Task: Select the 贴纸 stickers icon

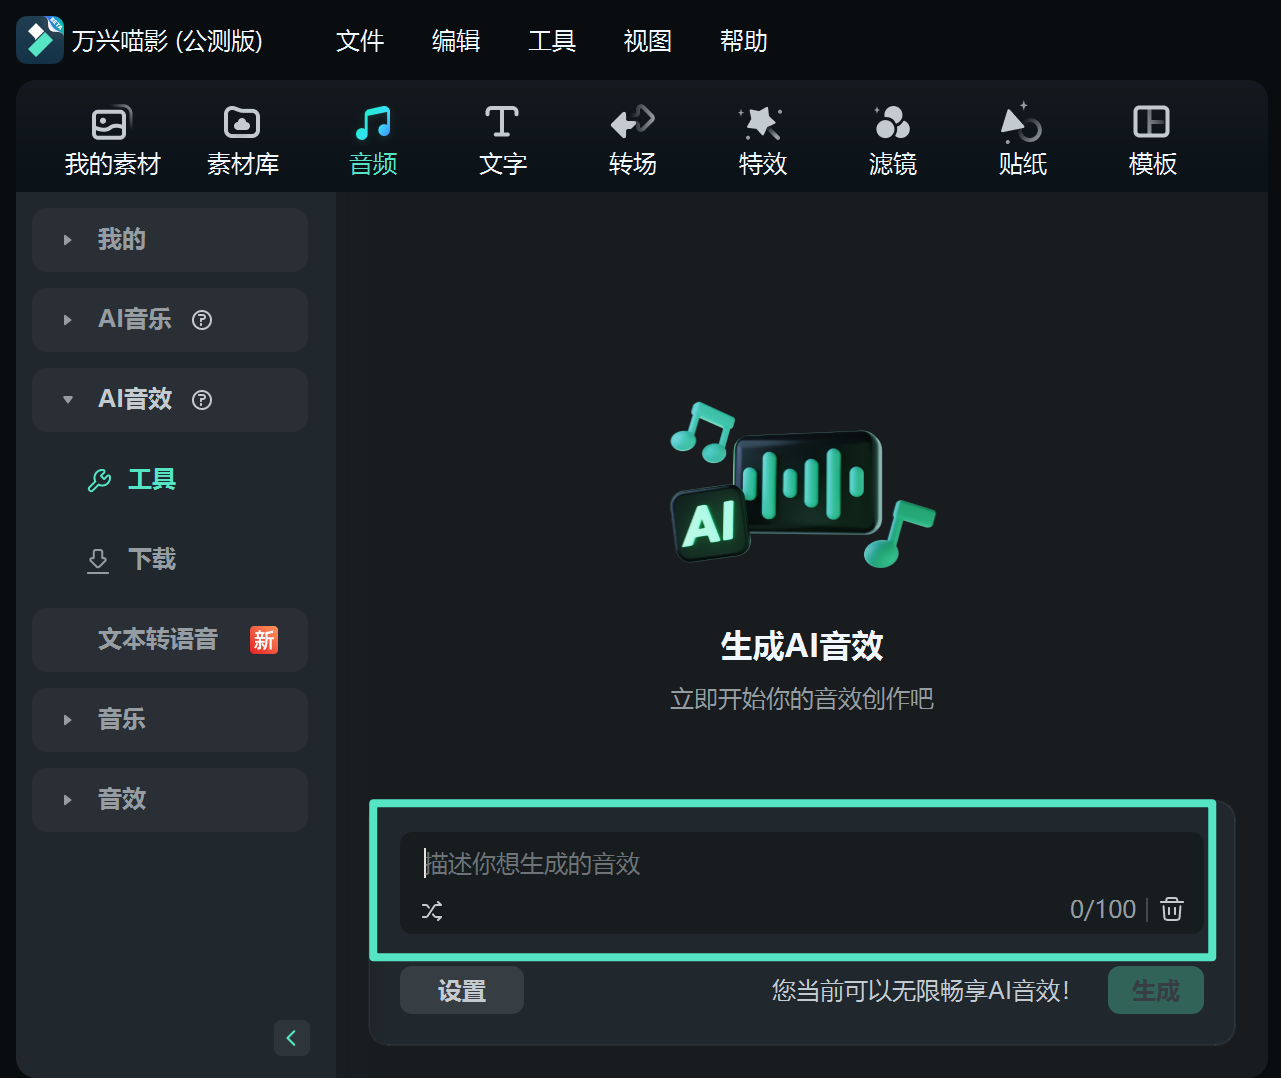Action: click(x=1022, y=138)
